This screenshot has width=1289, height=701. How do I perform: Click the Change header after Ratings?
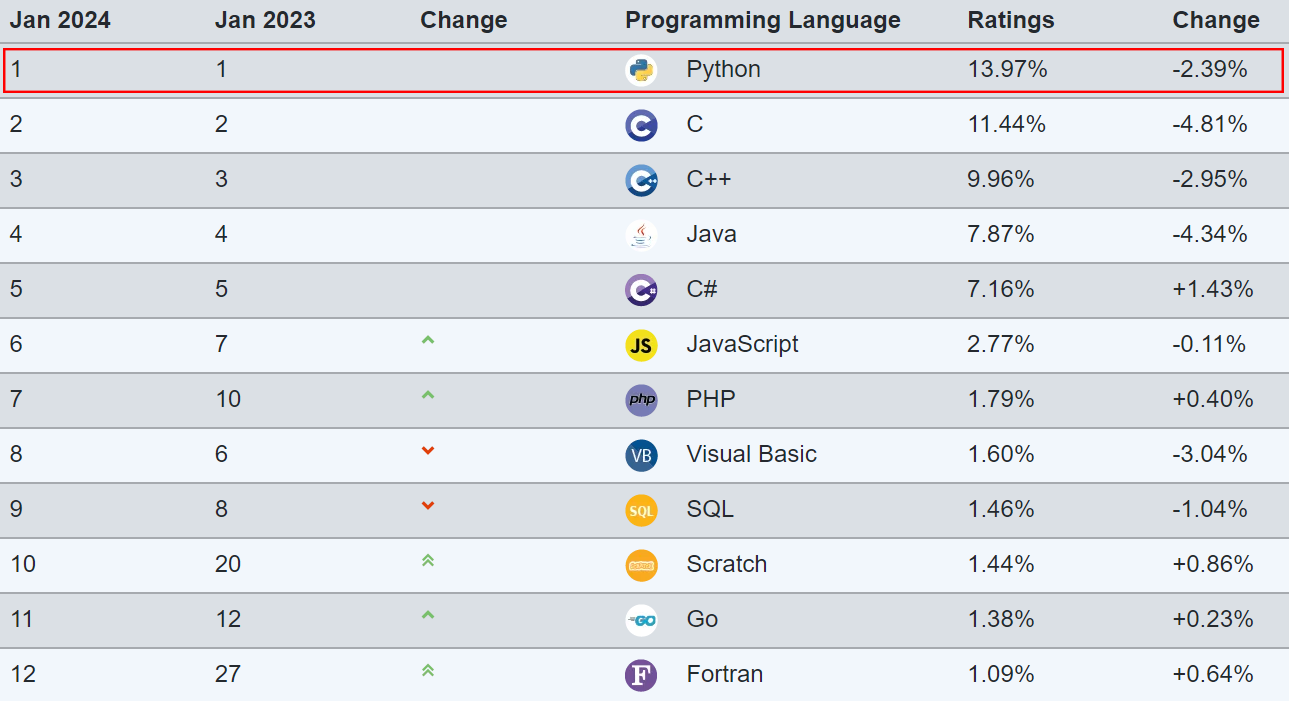click(x=1216, y=20)
